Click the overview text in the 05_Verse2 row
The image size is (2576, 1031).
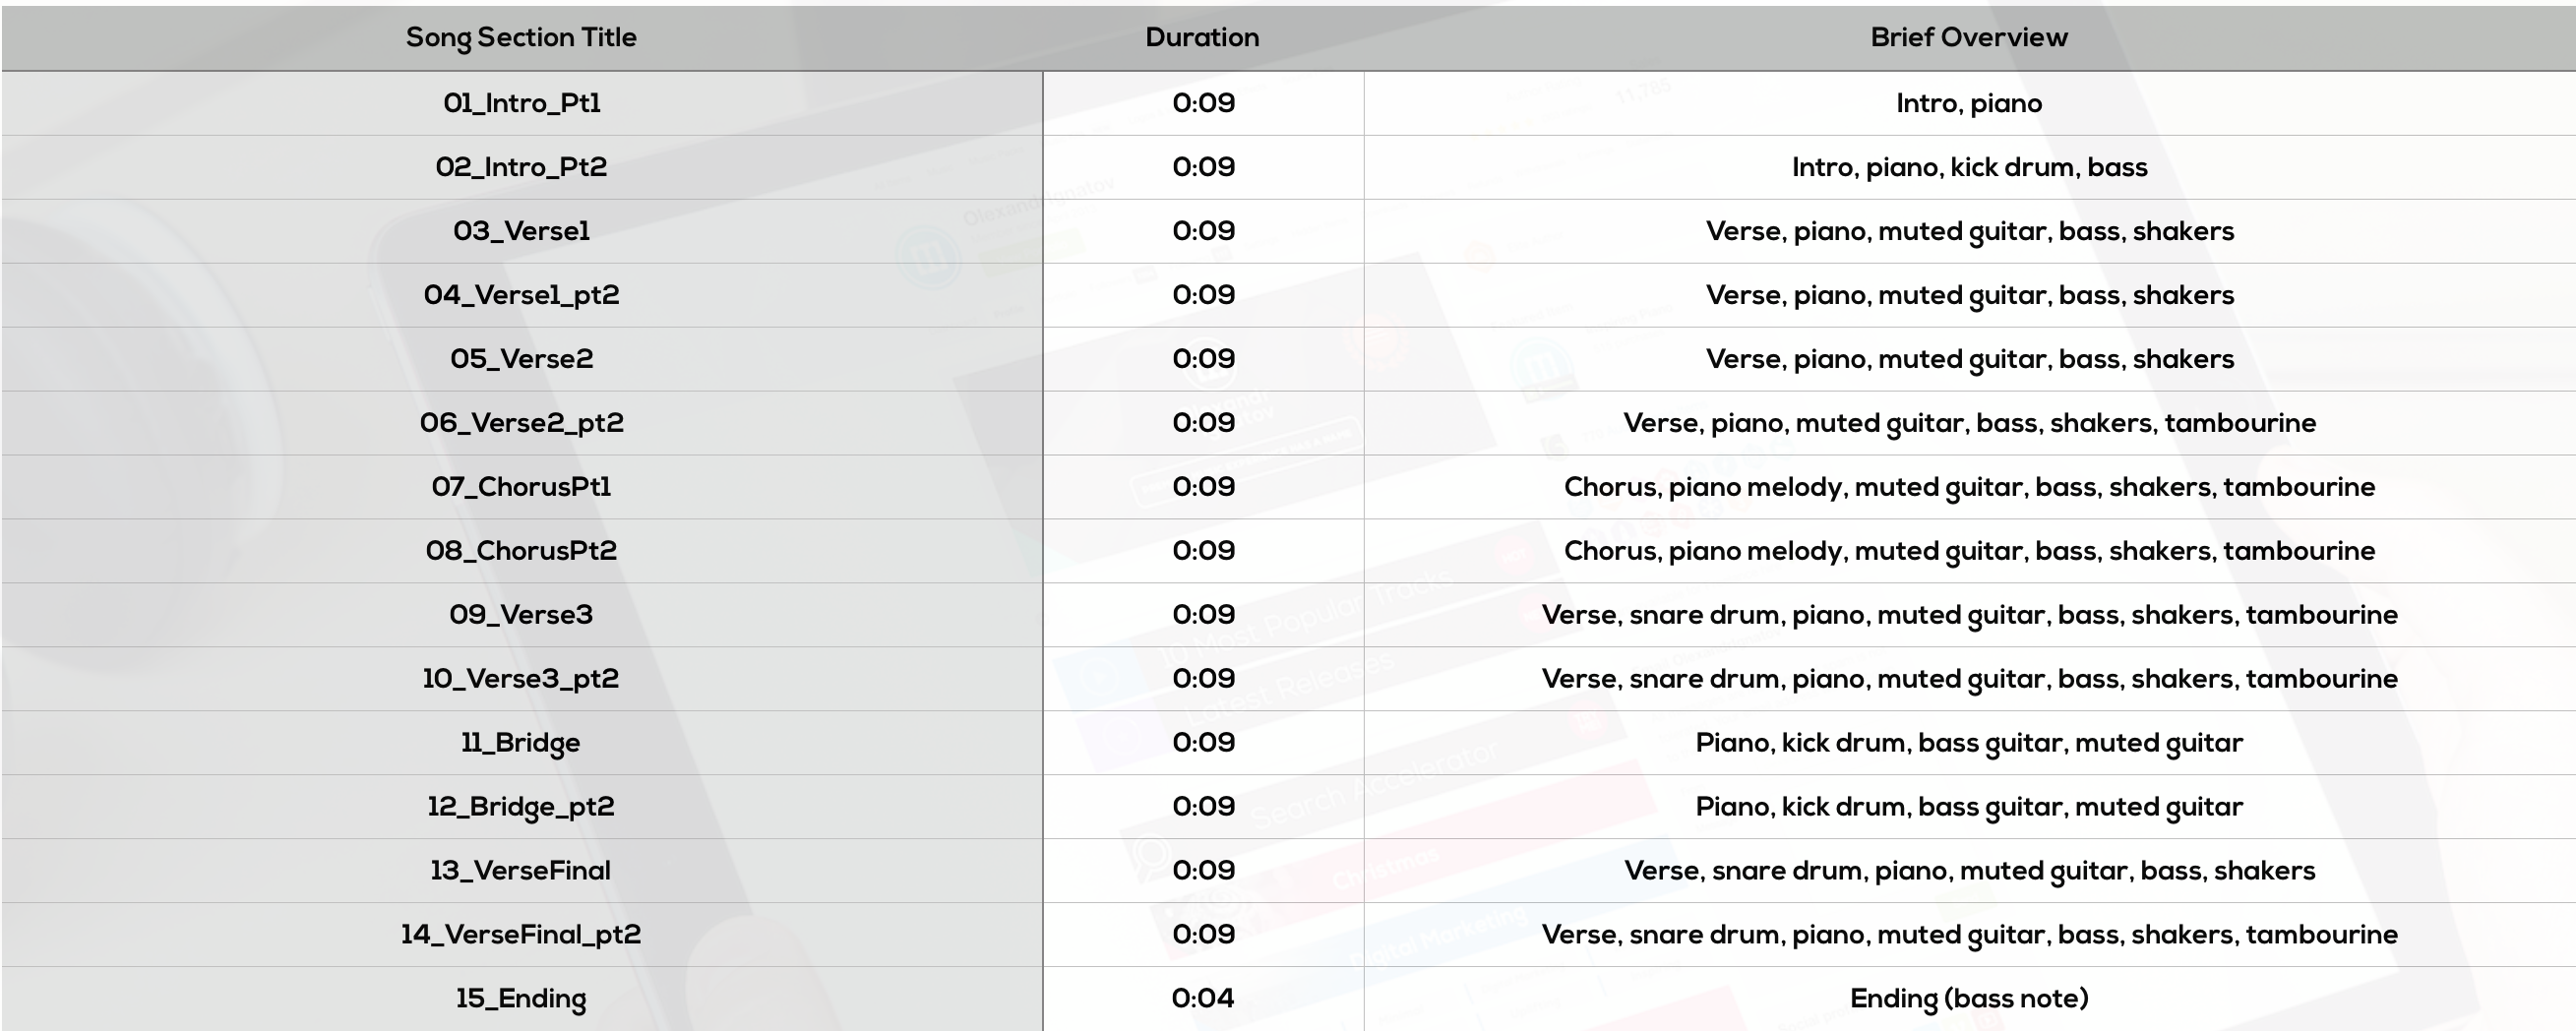1969,360
